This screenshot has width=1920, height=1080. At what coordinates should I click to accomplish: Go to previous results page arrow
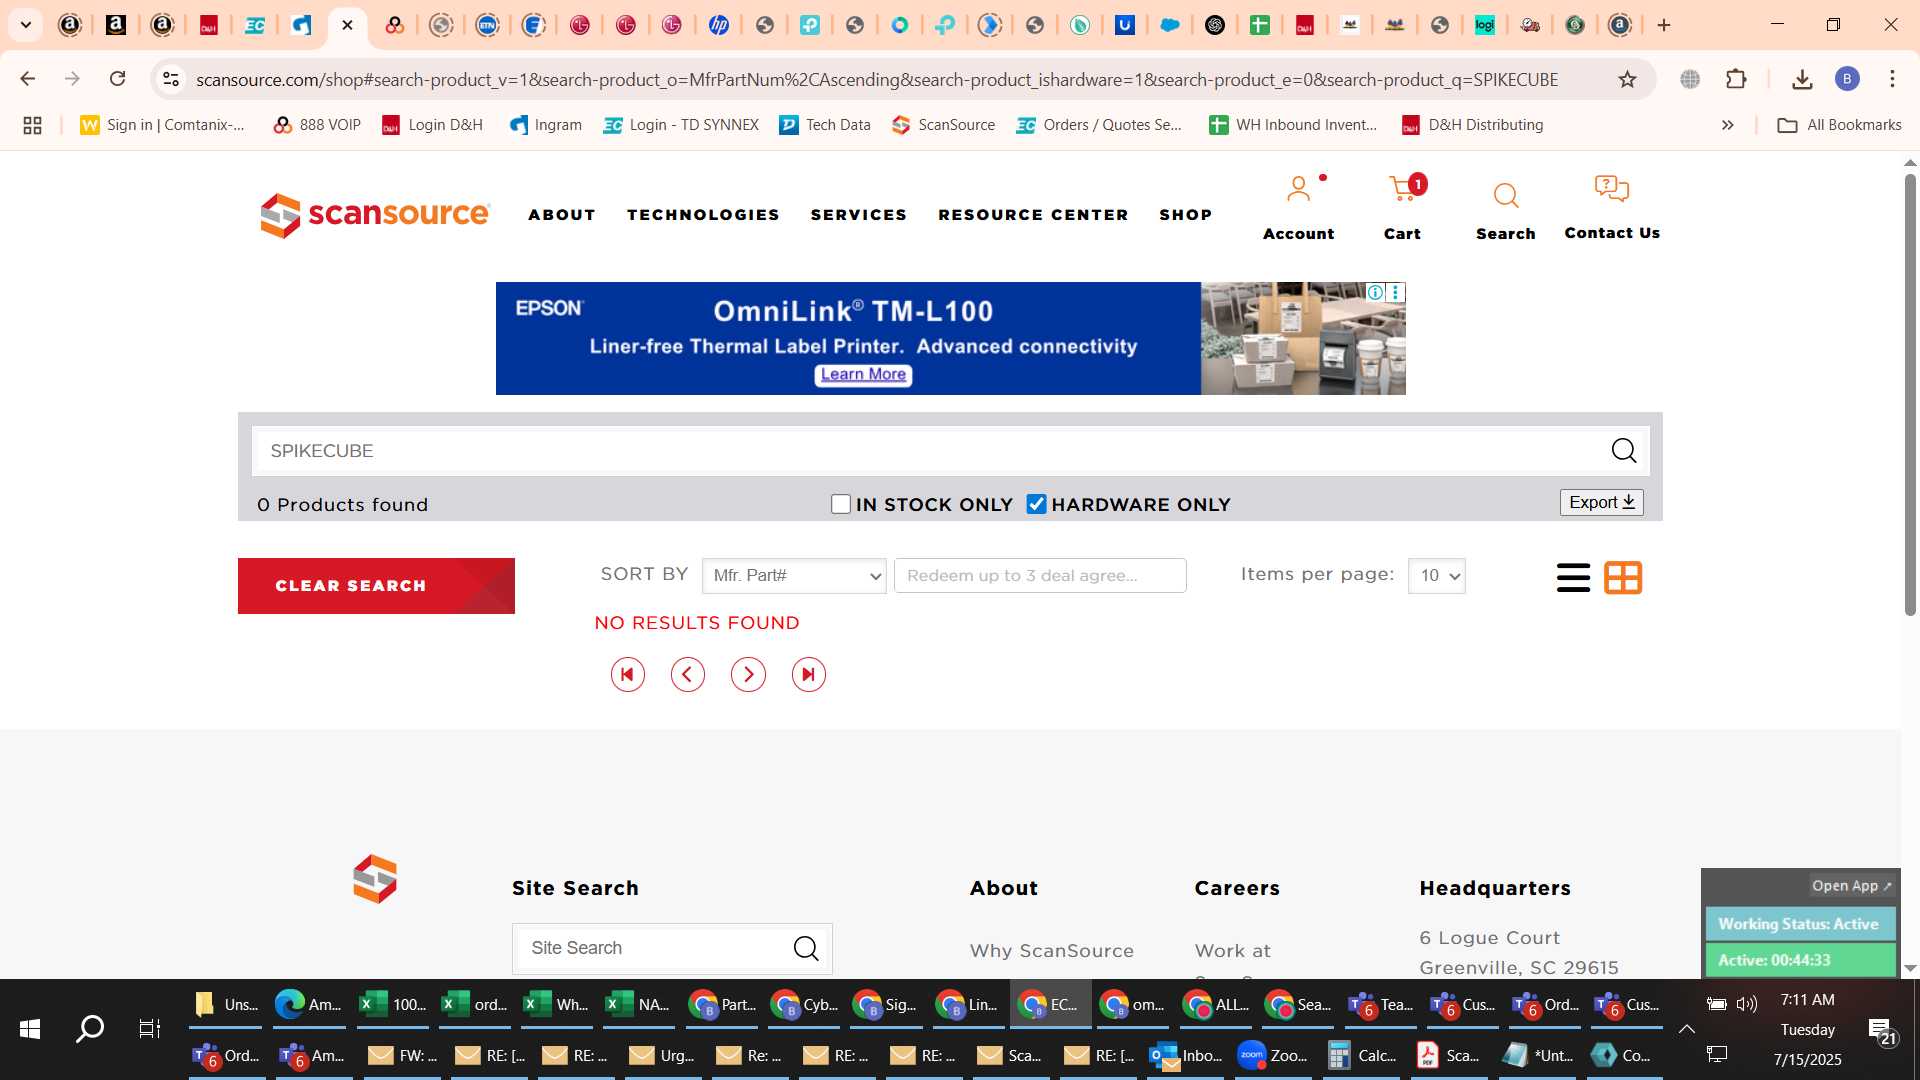(688, 675)
